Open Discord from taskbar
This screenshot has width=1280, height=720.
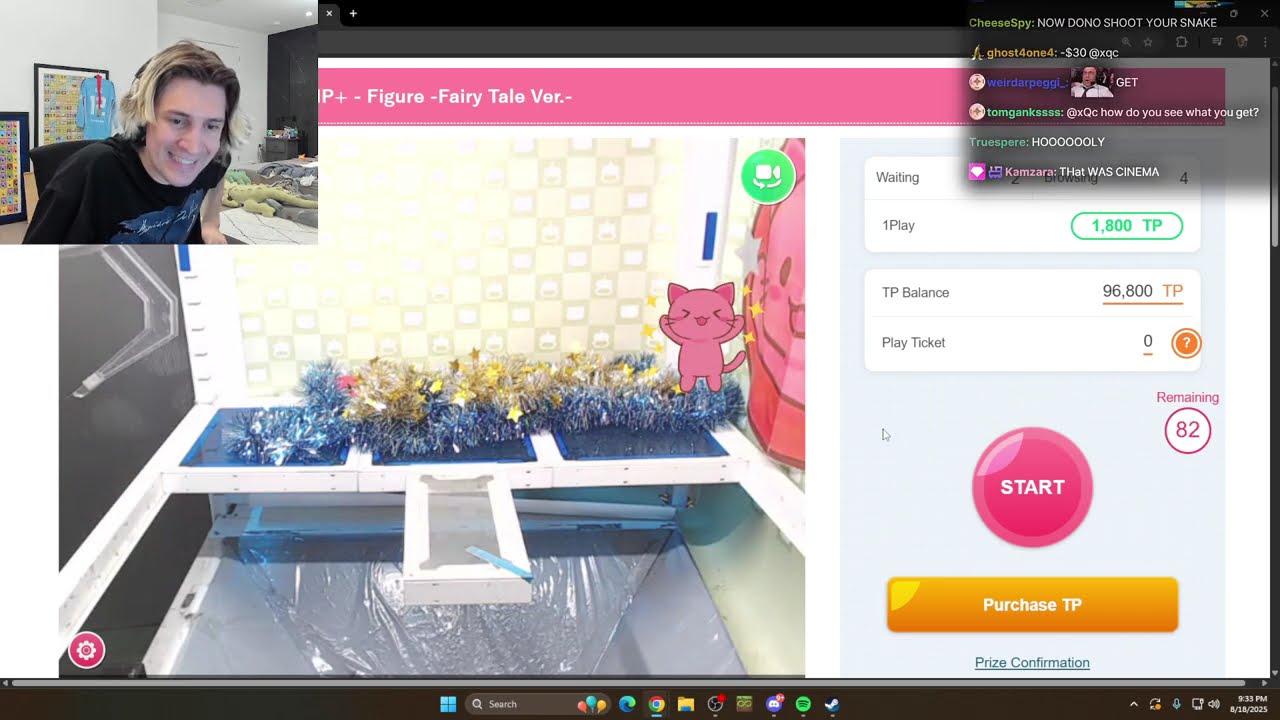click(774, 704)
